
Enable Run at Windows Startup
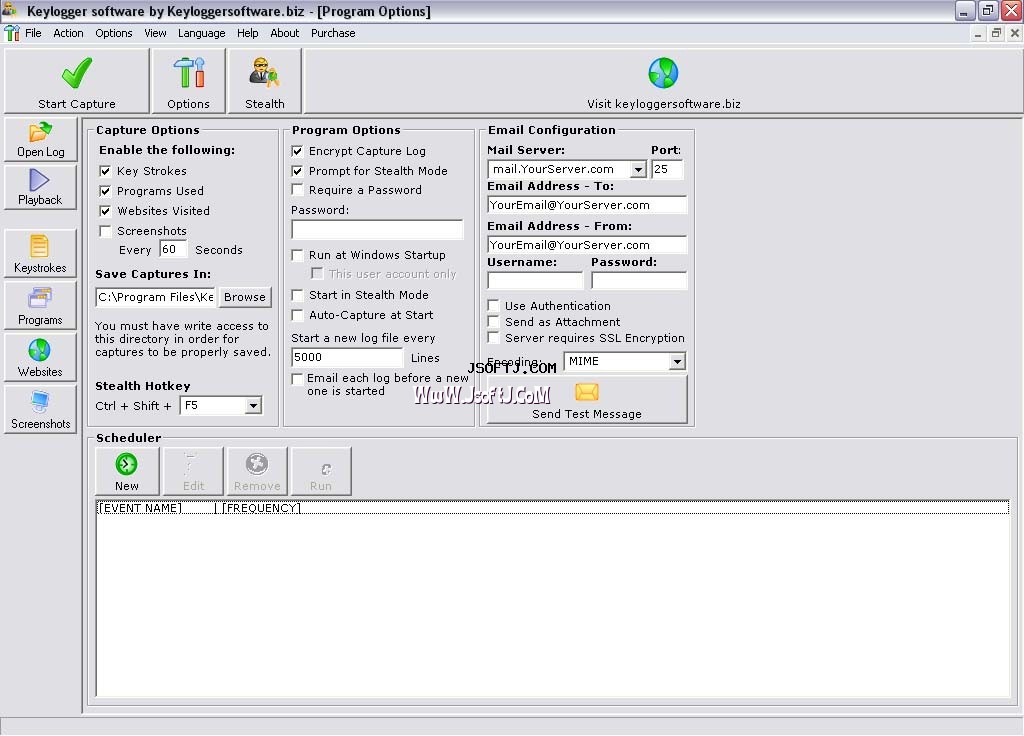point(297,255)
